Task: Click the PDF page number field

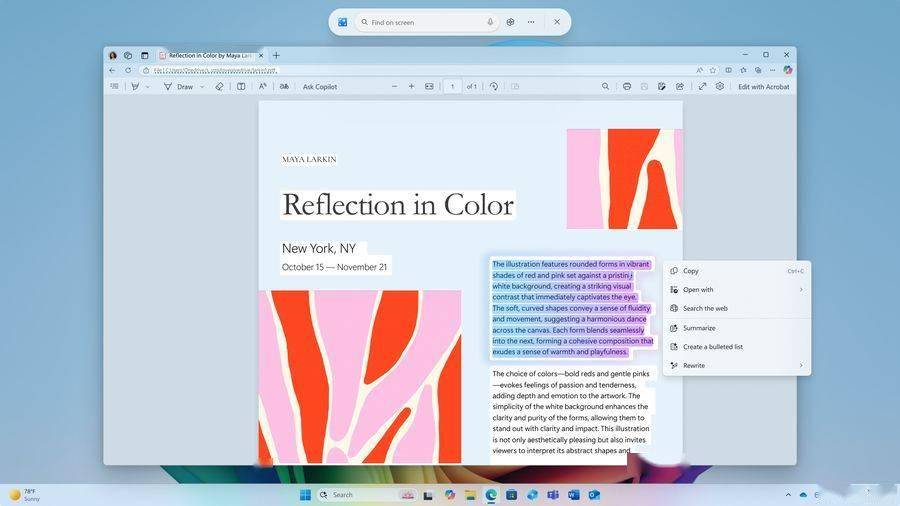Action: coord(452,87)
